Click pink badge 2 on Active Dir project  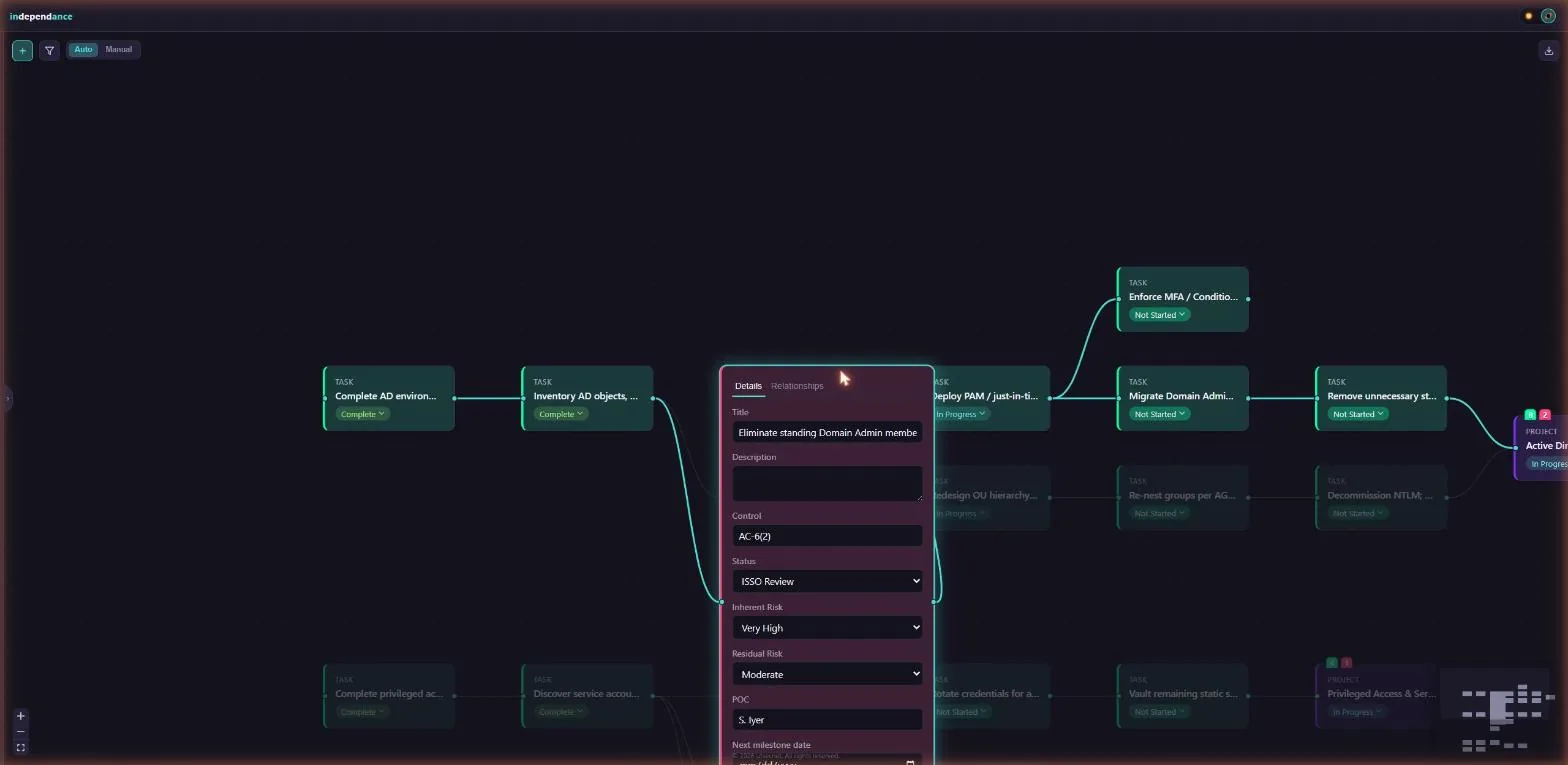[1545, 415]
